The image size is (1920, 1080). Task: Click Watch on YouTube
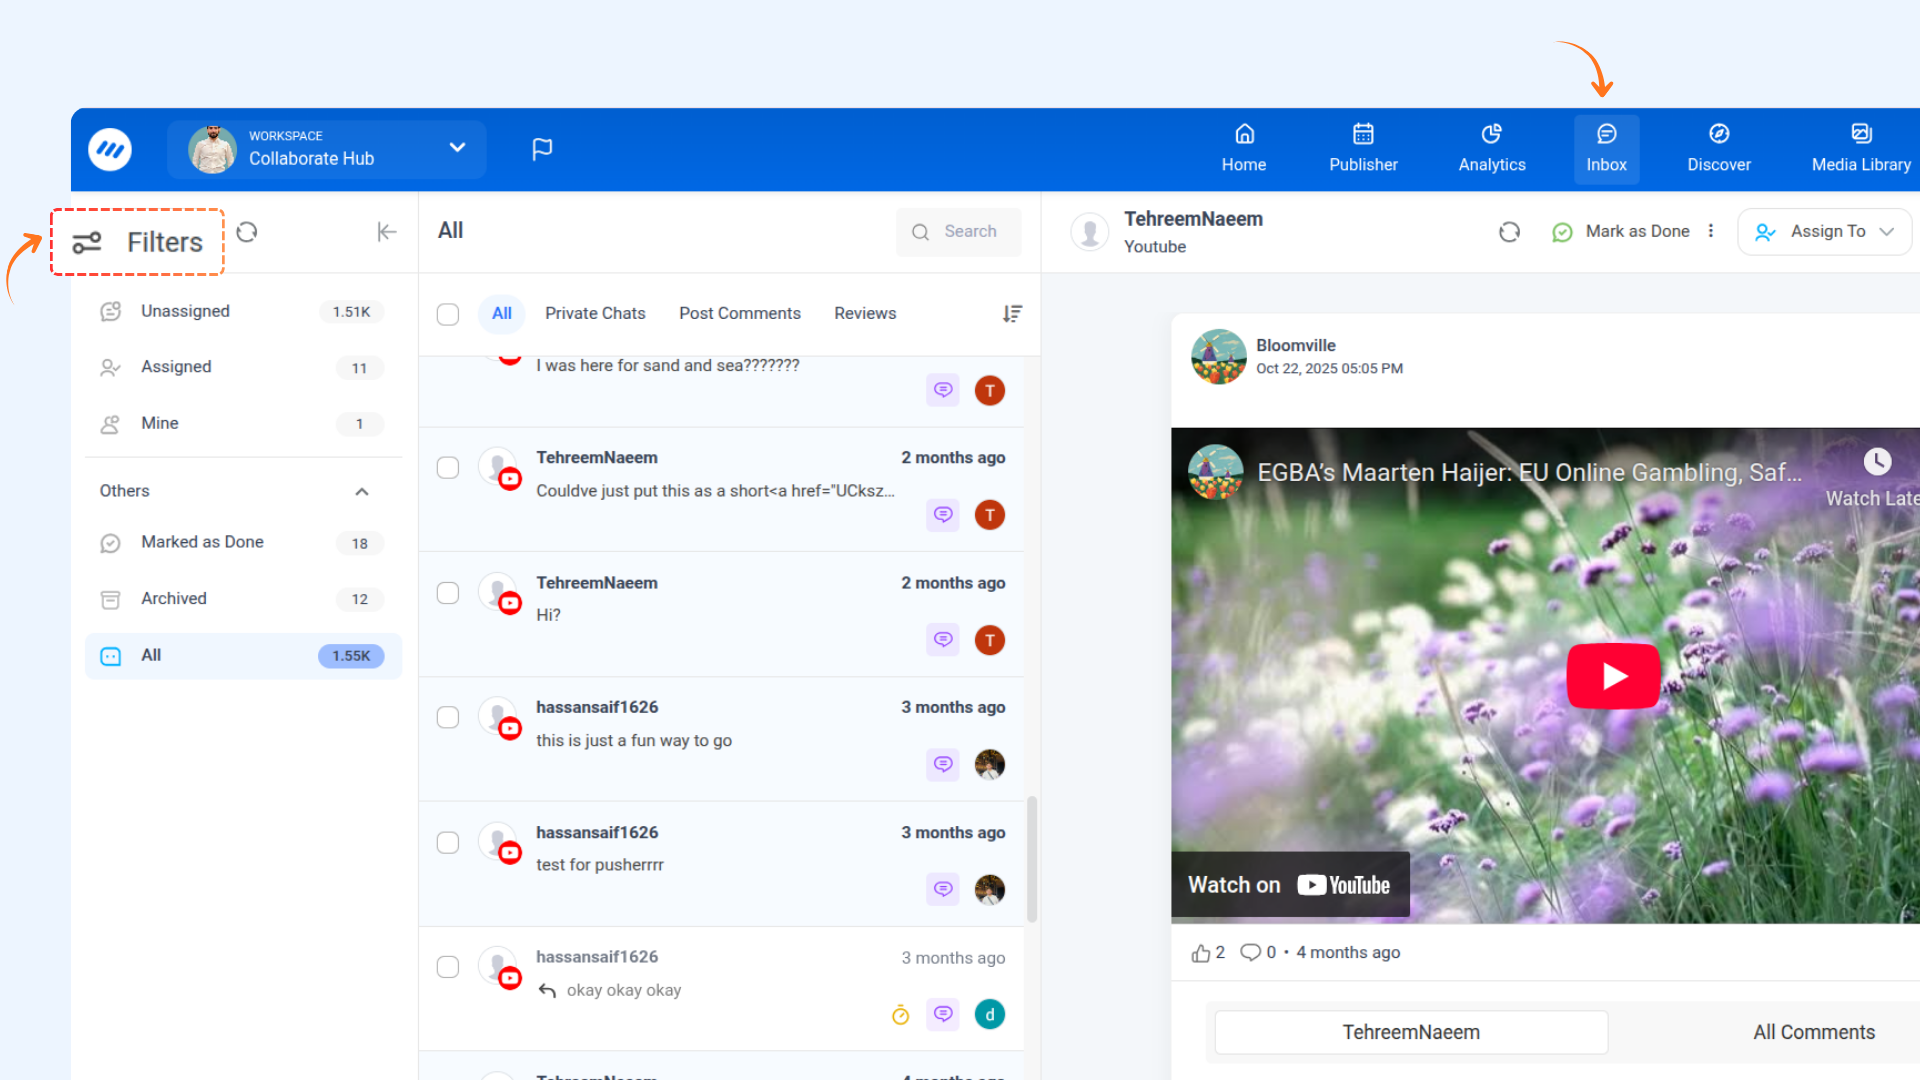[x=1290, y=885]
